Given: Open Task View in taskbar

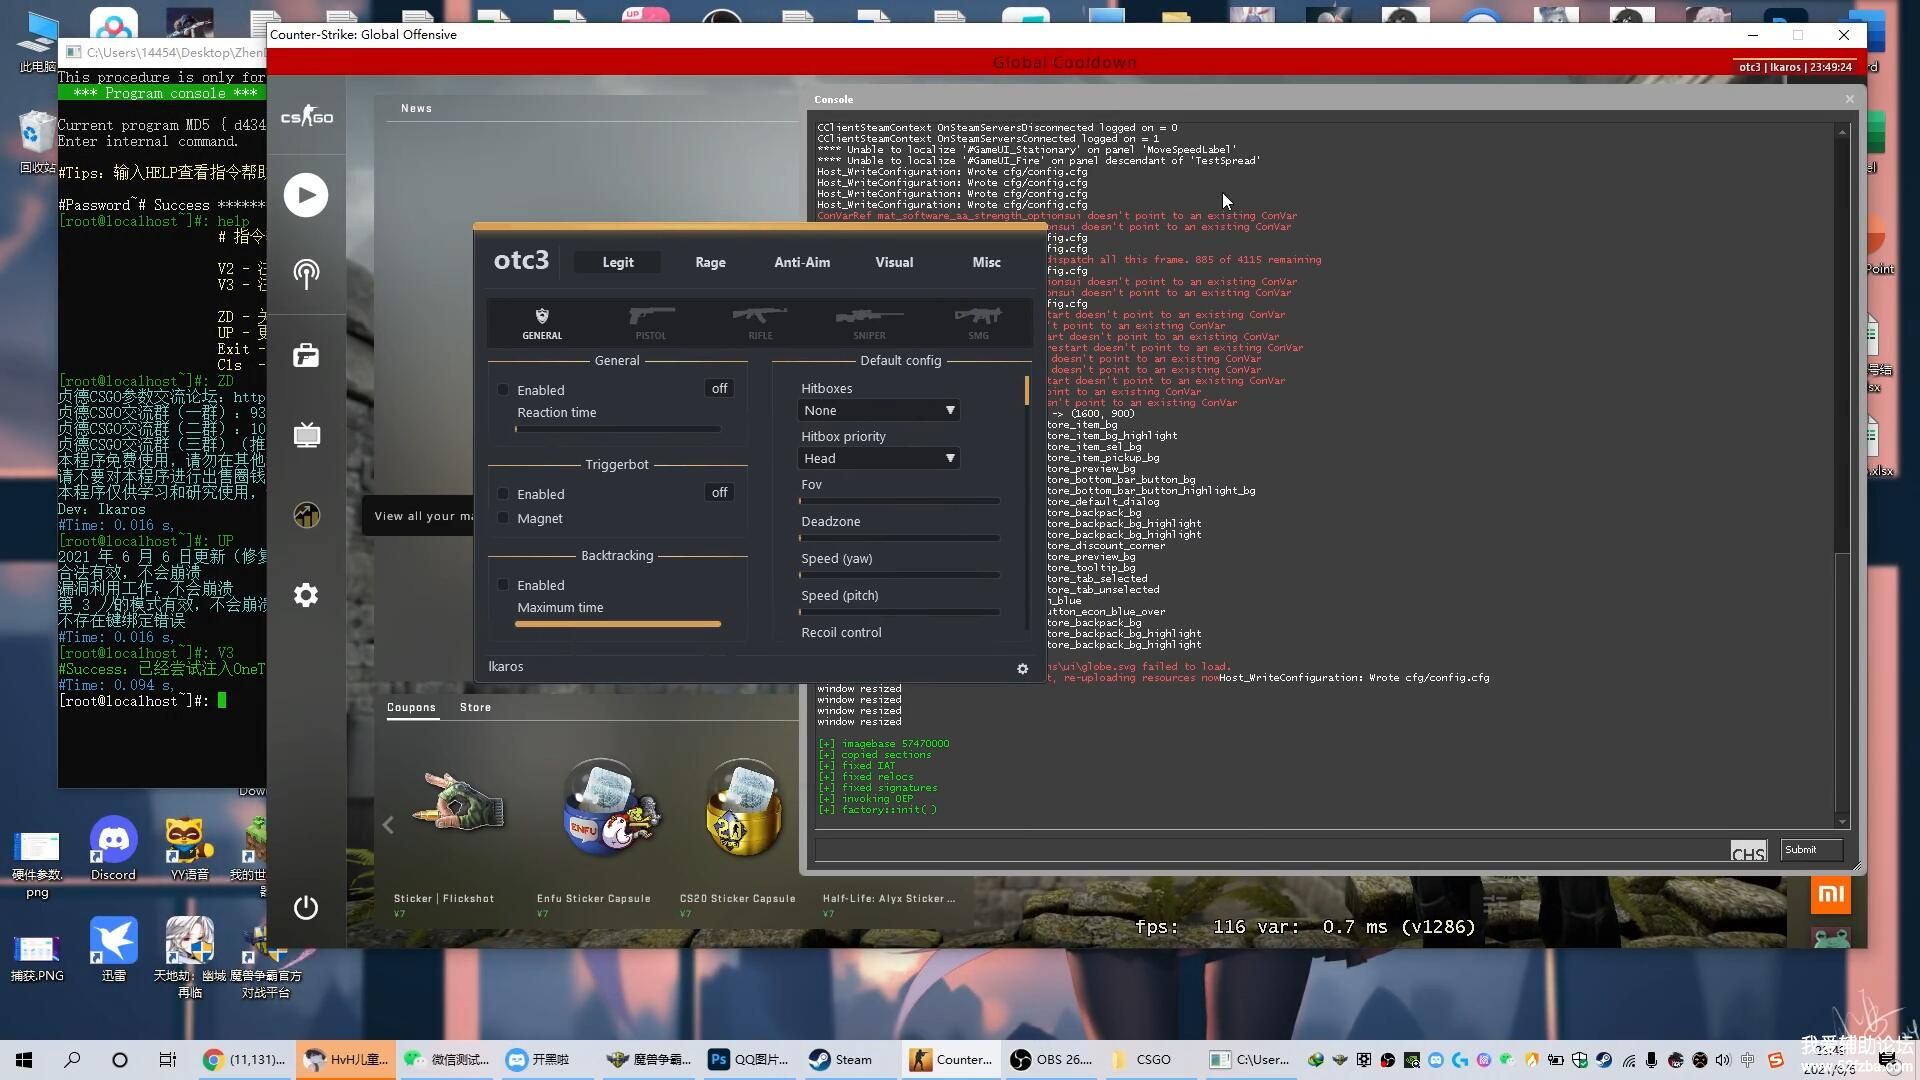Looking at the screenshot, I should click(168, 1060).
